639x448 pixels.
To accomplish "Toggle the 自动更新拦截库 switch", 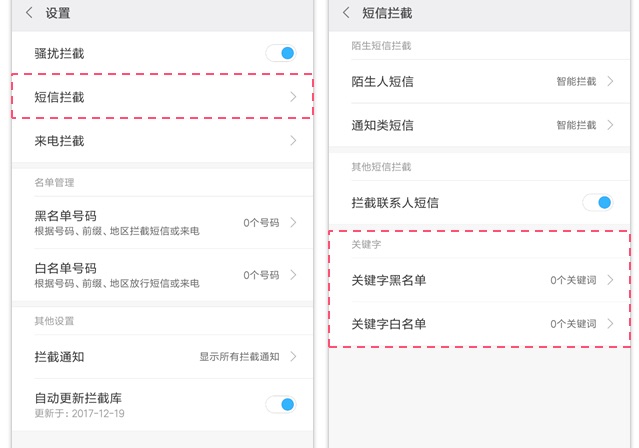I will [x=281, y=404].
